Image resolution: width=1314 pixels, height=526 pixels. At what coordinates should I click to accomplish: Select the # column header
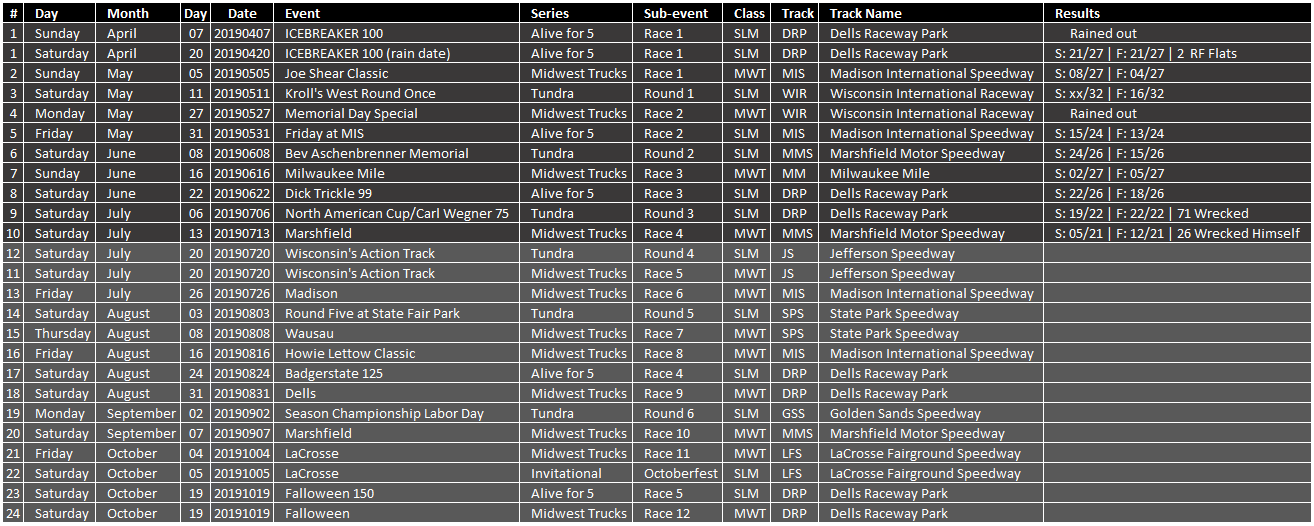pos(14,13)
